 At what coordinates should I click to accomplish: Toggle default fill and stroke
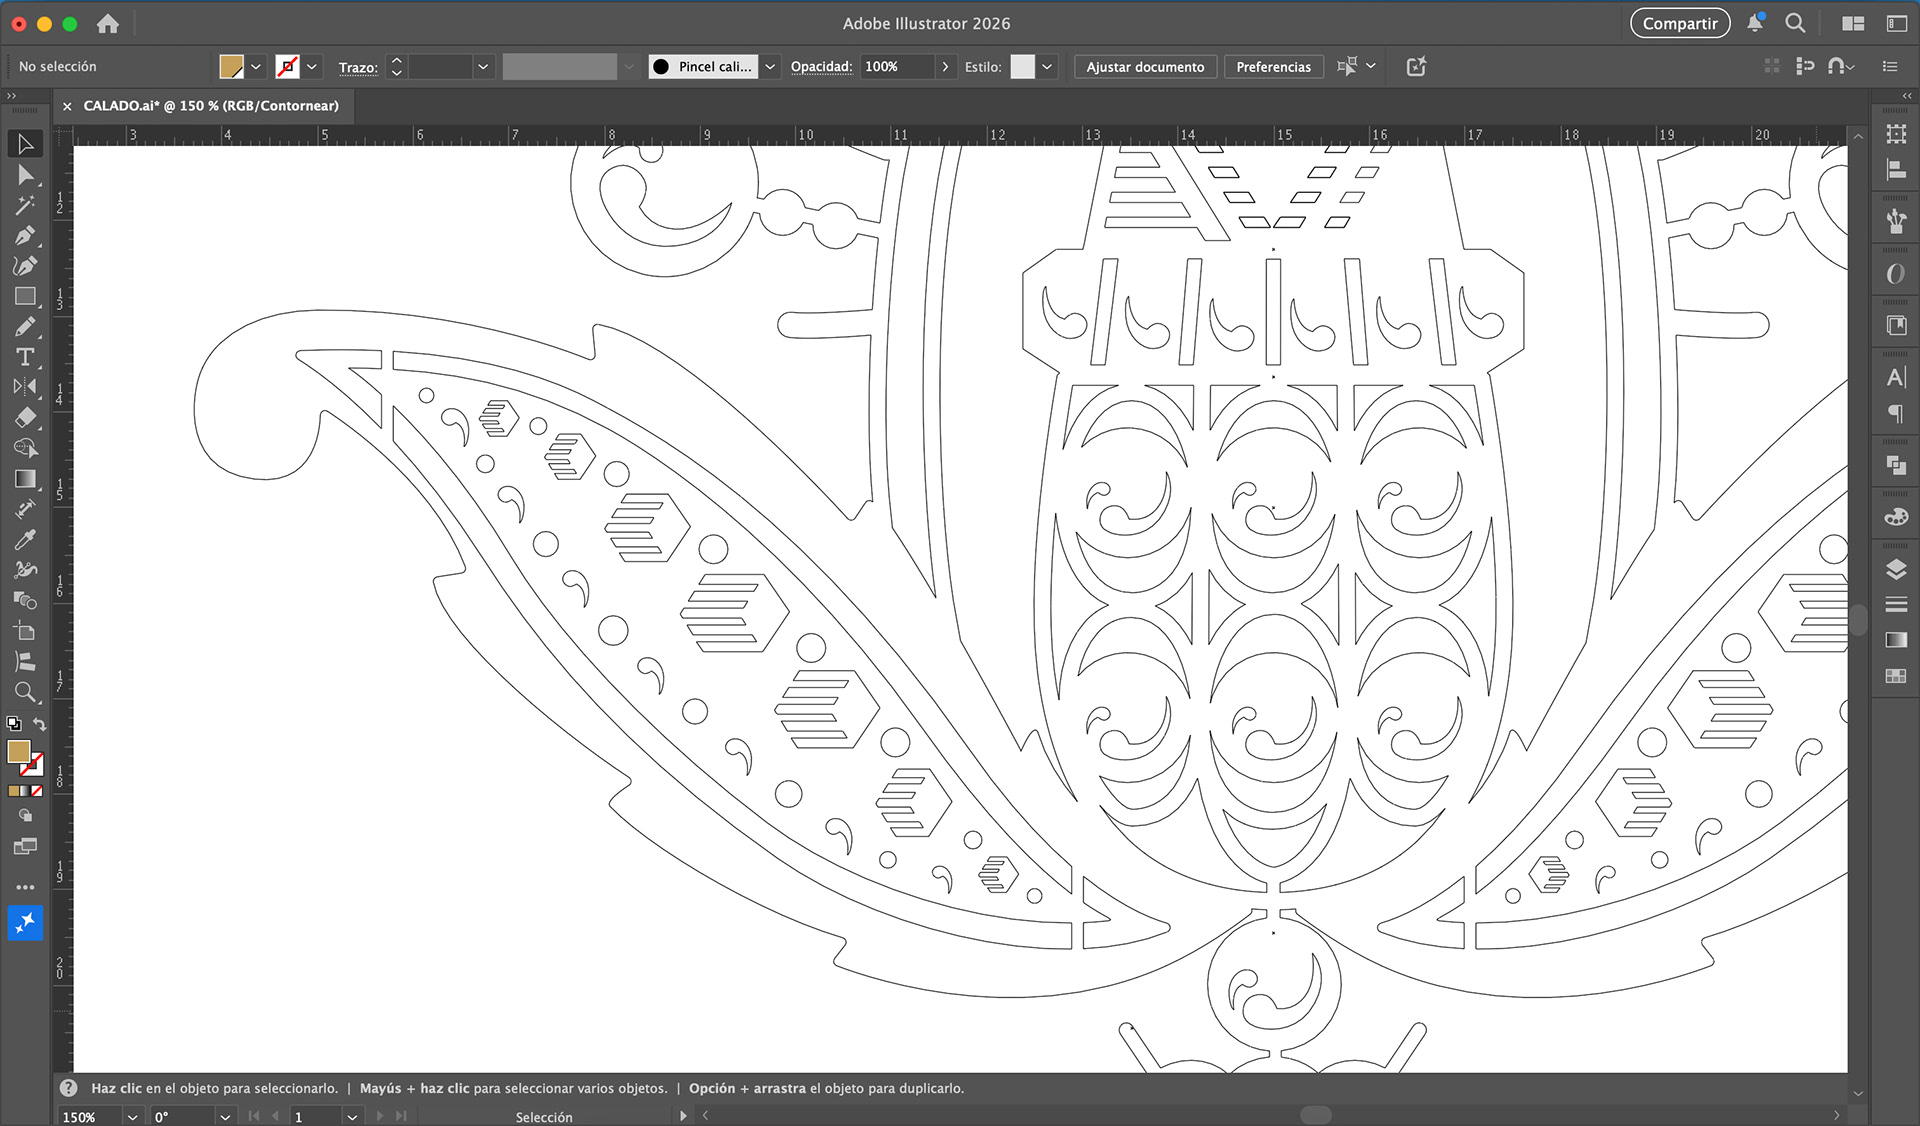click(14, 724)
